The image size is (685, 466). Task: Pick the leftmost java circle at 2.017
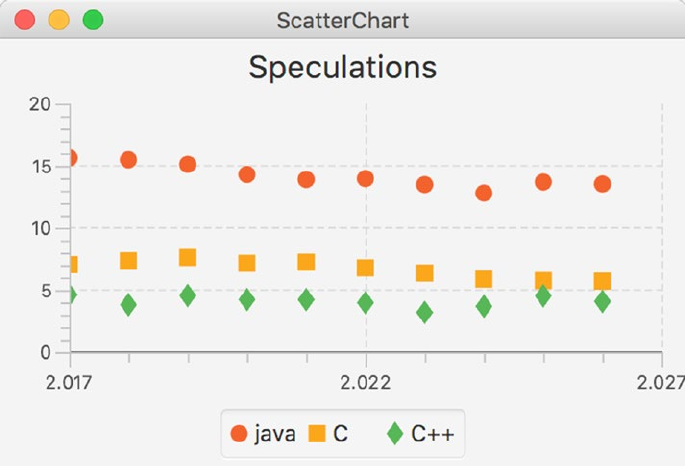tap(70, 158)
